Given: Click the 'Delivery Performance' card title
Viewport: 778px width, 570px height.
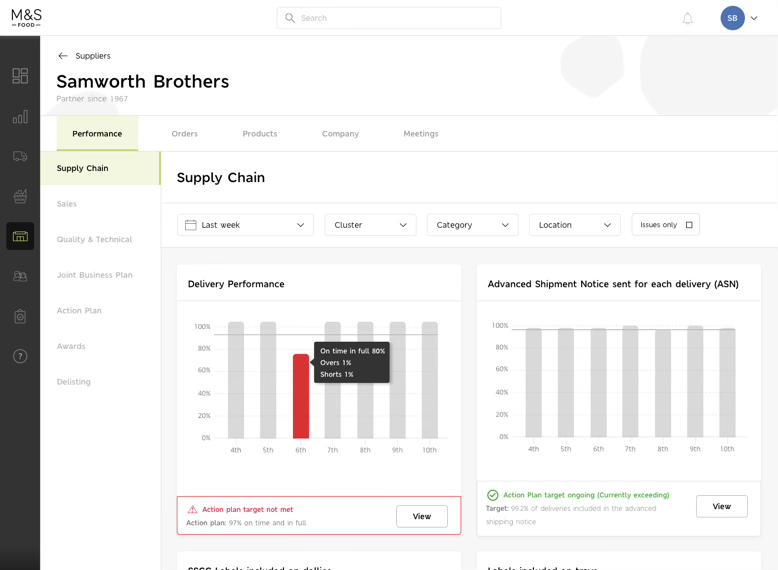Looking at the screenshot, I should coord(236,284).
